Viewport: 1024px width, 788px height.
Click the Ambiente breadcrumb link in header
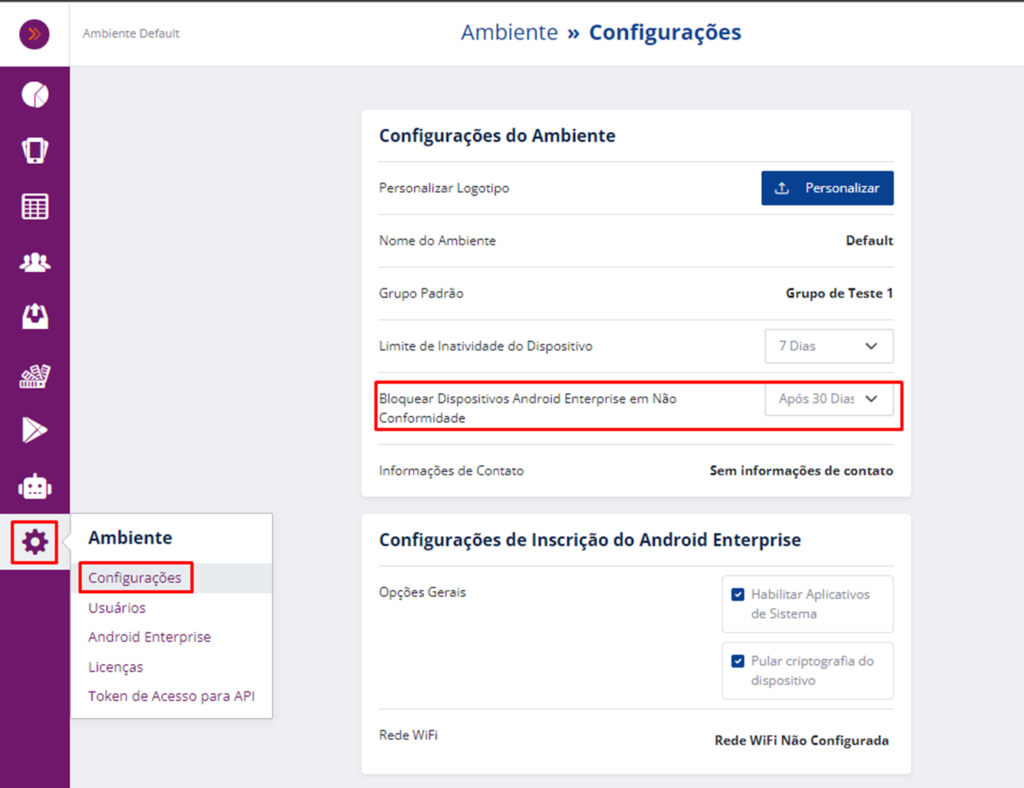509,32
